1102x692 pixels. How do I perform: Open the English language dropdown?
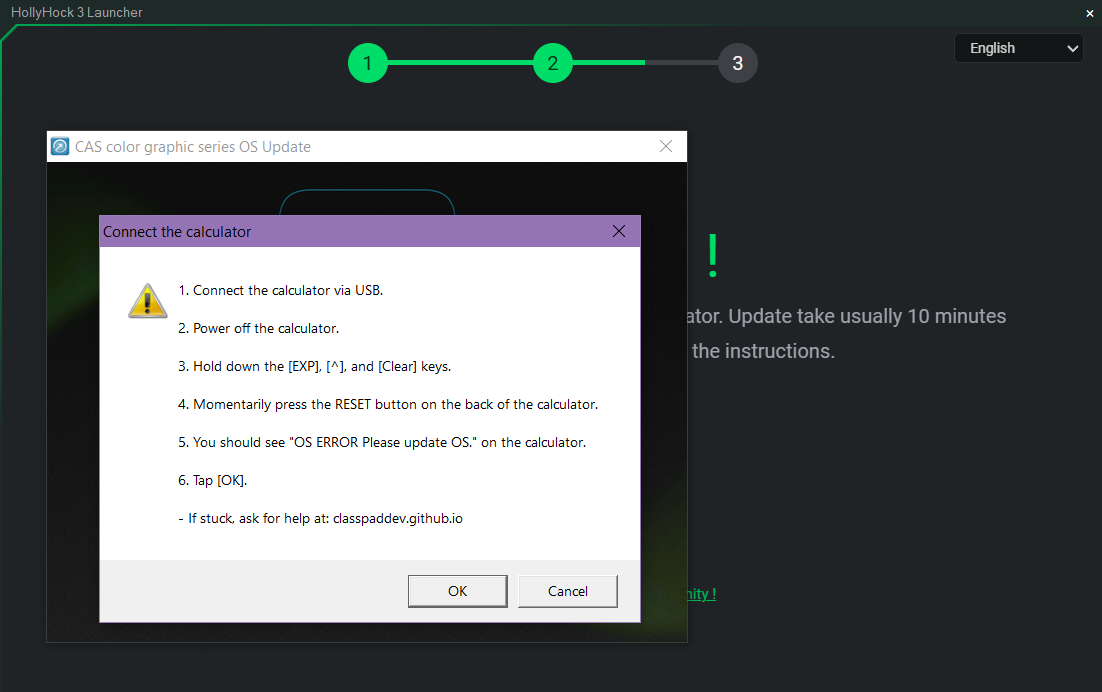point(1018,48)
